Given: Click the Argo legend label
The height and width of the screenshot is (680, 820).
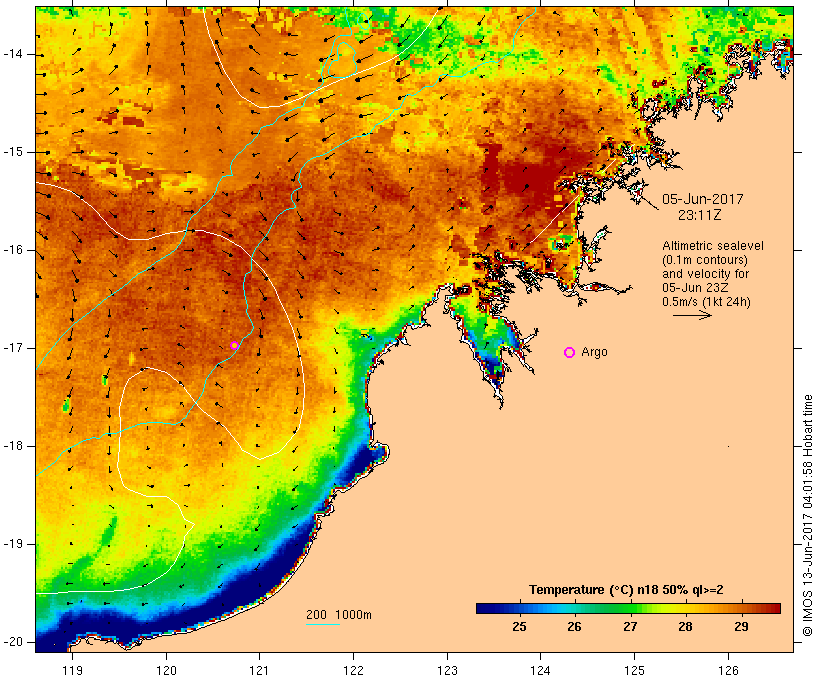Looking at the screenshot, I should pos(594,352).
